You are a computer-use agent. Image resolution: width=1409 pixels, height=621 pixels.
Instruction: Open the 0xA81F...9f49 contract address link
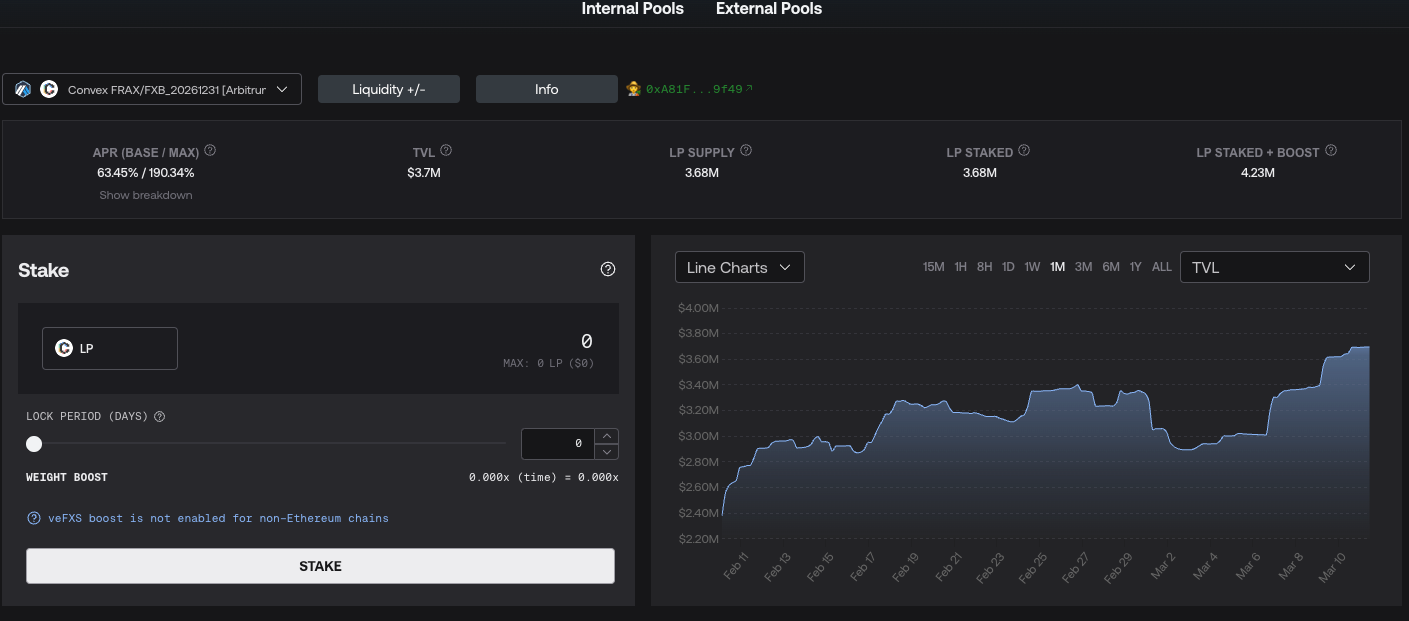[697, 89]
